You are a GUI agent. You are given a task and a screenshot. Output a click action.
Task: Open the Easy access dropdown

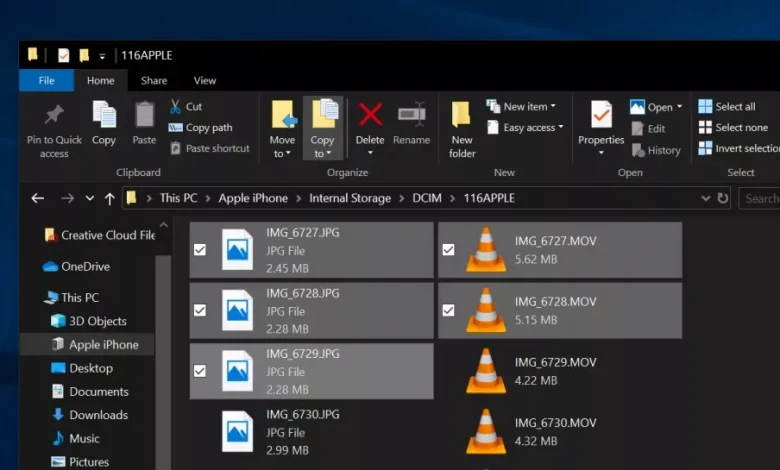point(525,128)
